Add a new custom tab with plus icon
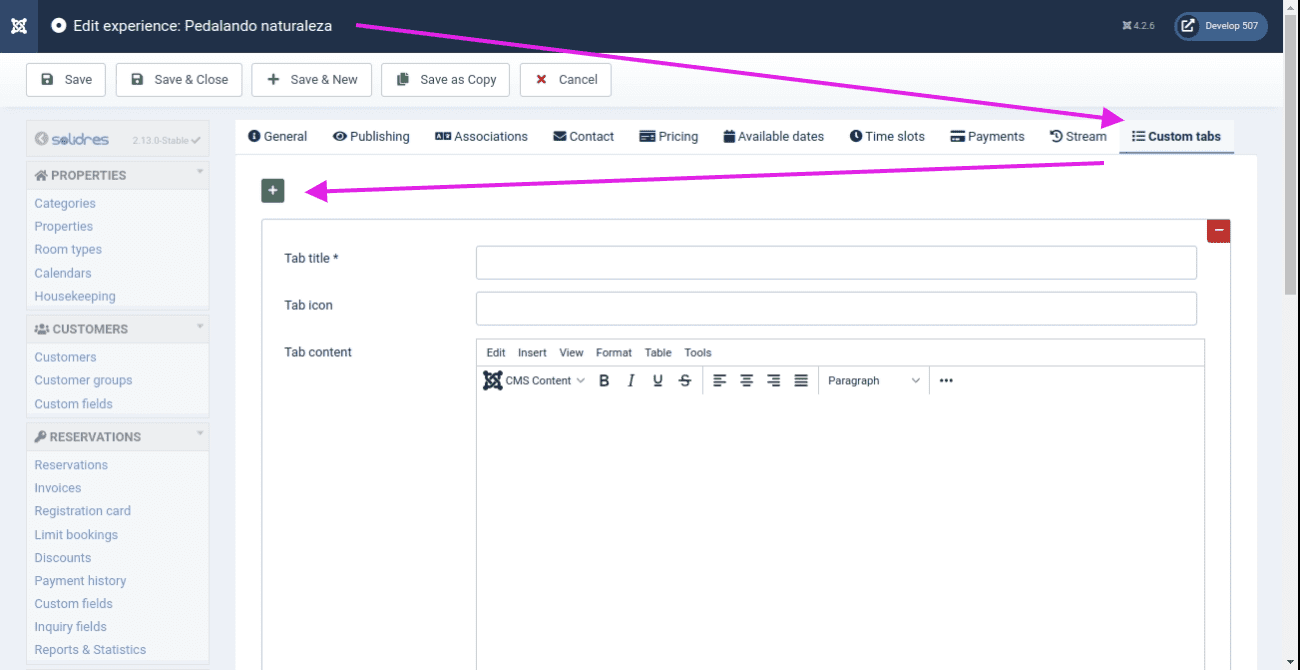Screen dimensions: 1300x670 273,190
